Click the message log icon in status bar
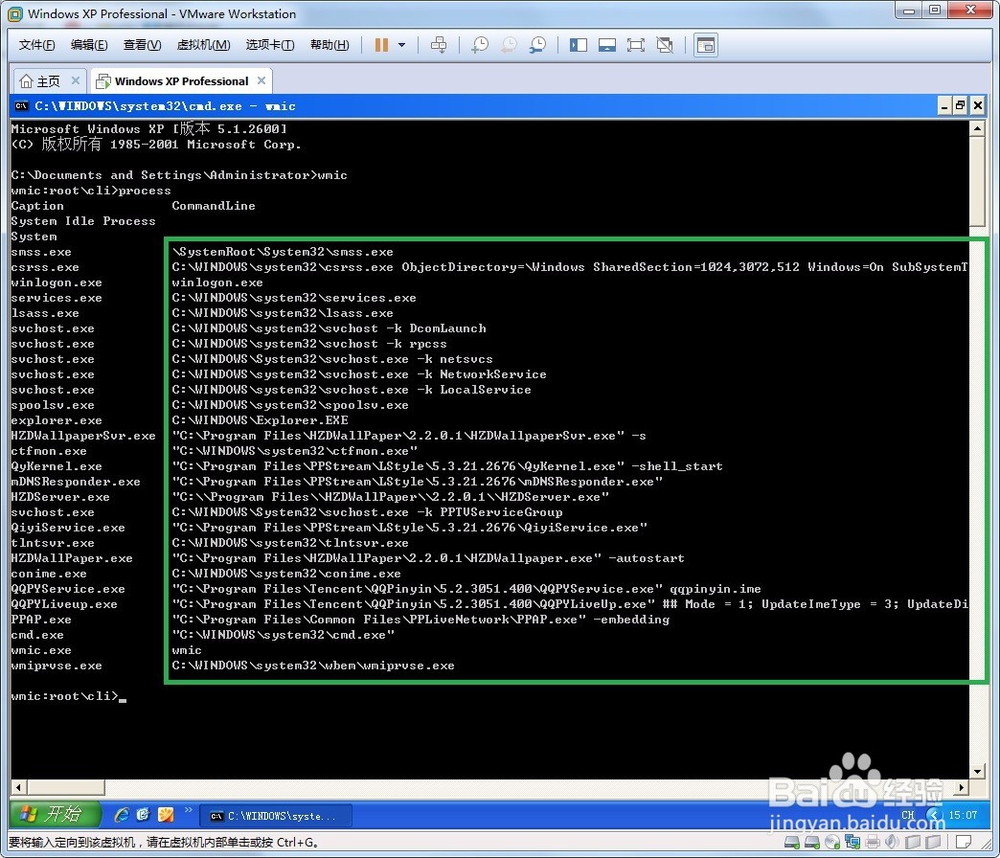The height and width of the screenshot is (858, 1000). tap(964, 842)
